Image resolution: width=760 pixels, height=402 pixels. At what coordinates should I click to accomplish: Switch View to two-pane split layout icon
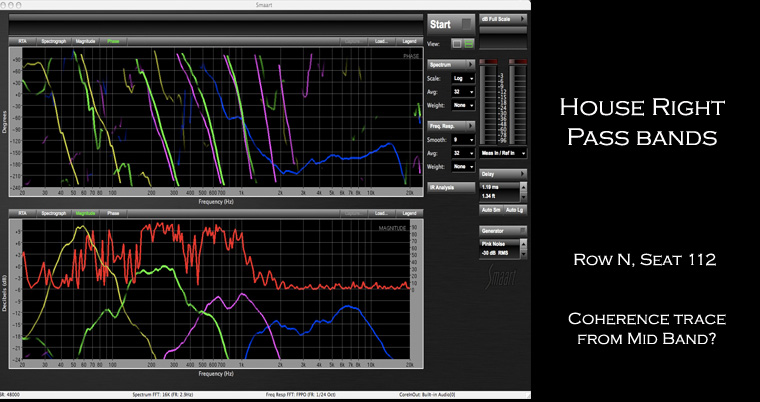tap(468, 44)
